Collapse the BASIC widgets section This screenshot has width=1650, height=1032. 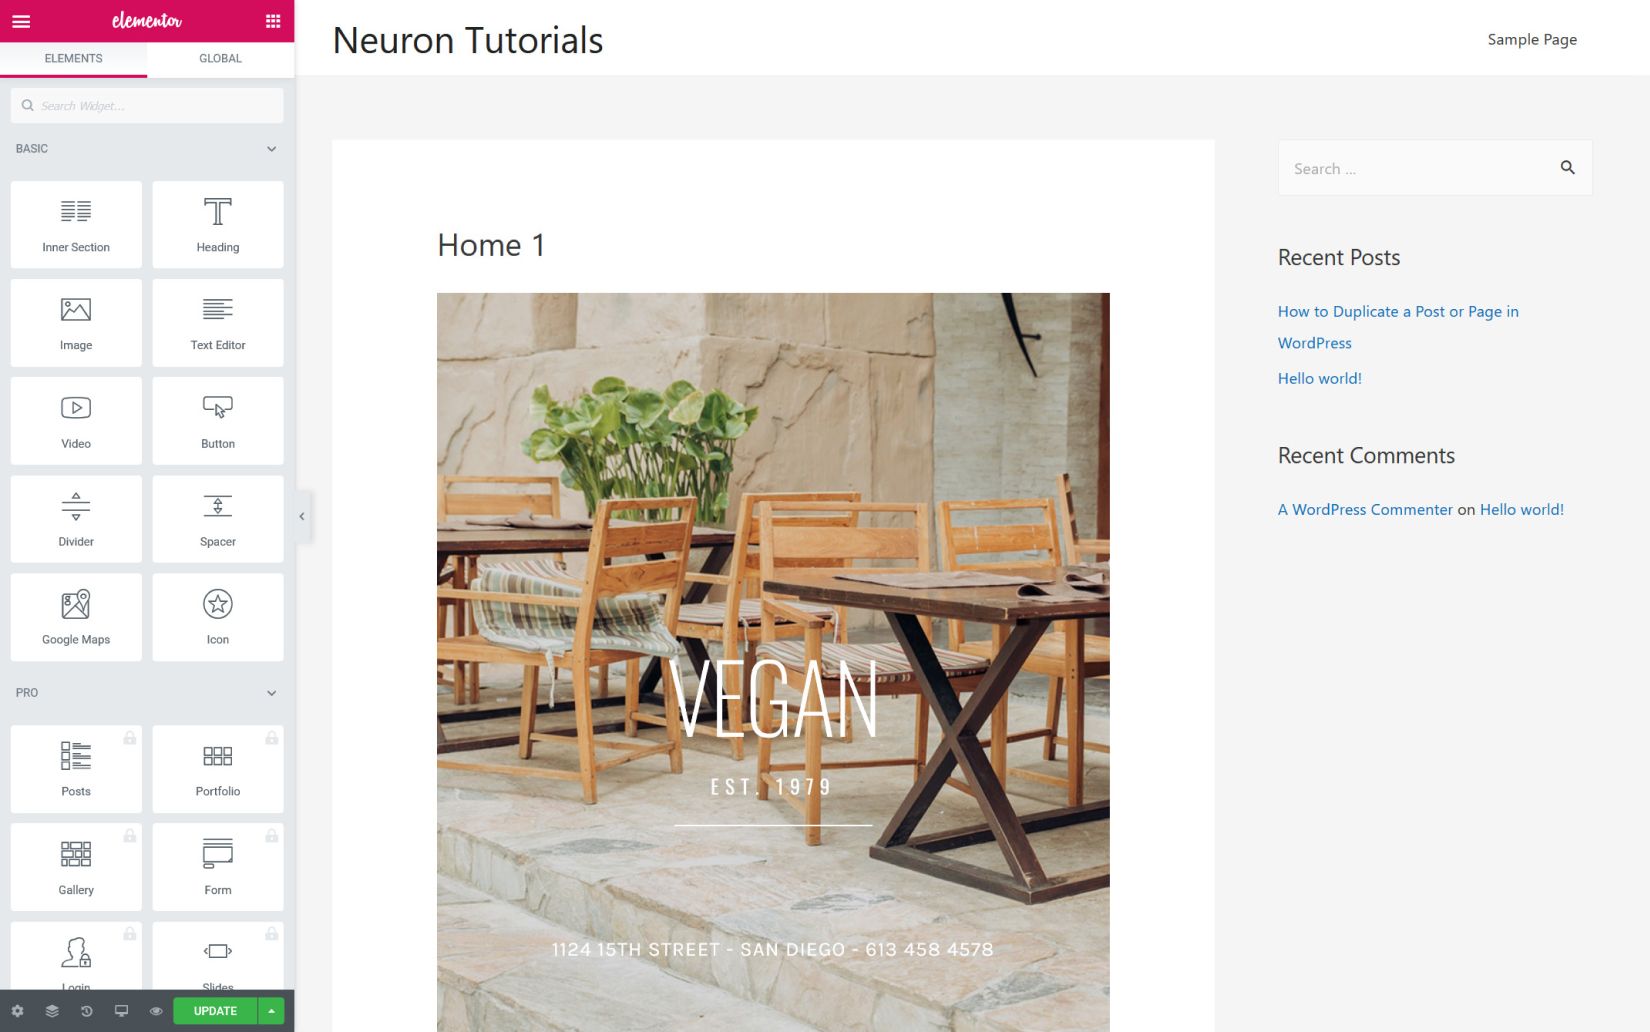tap(270, 148)
